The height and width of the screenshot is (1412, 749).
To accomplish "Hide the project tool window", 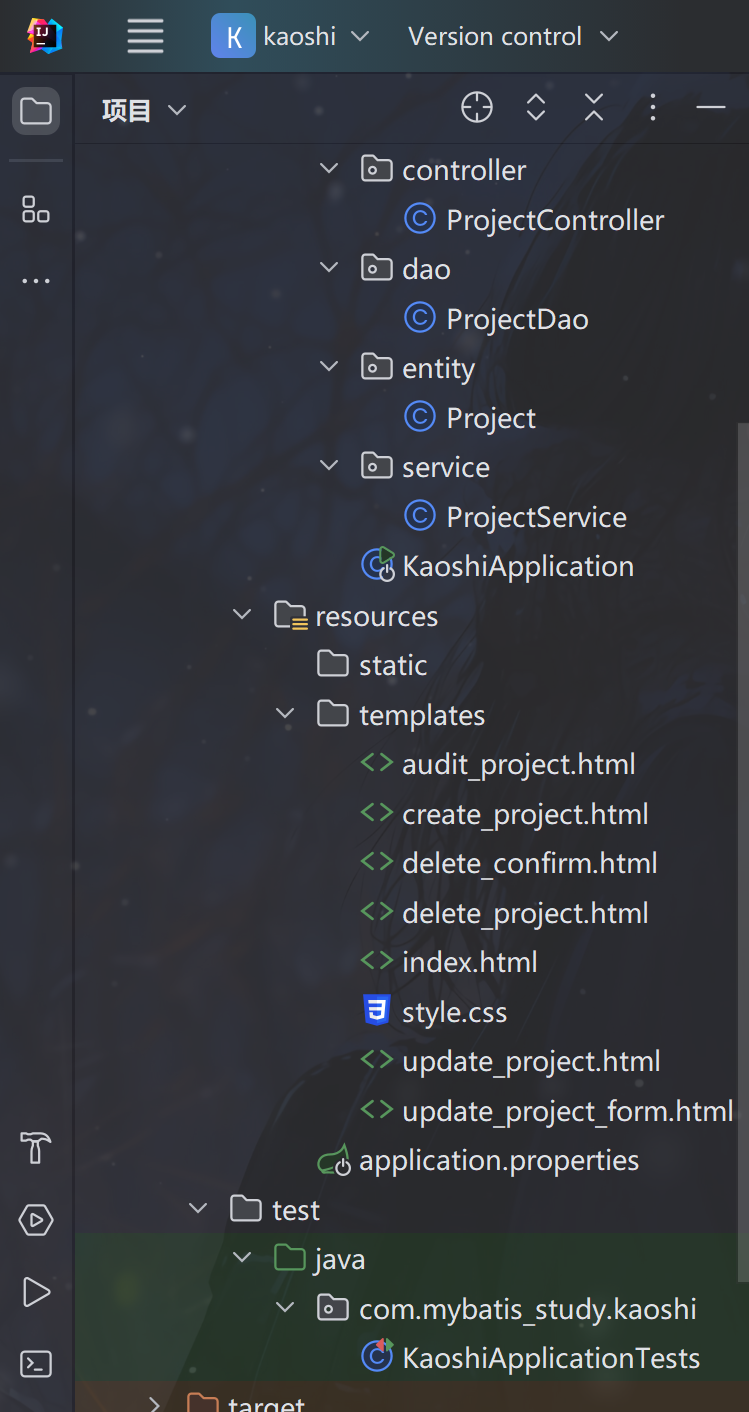I will click(710, 108).
